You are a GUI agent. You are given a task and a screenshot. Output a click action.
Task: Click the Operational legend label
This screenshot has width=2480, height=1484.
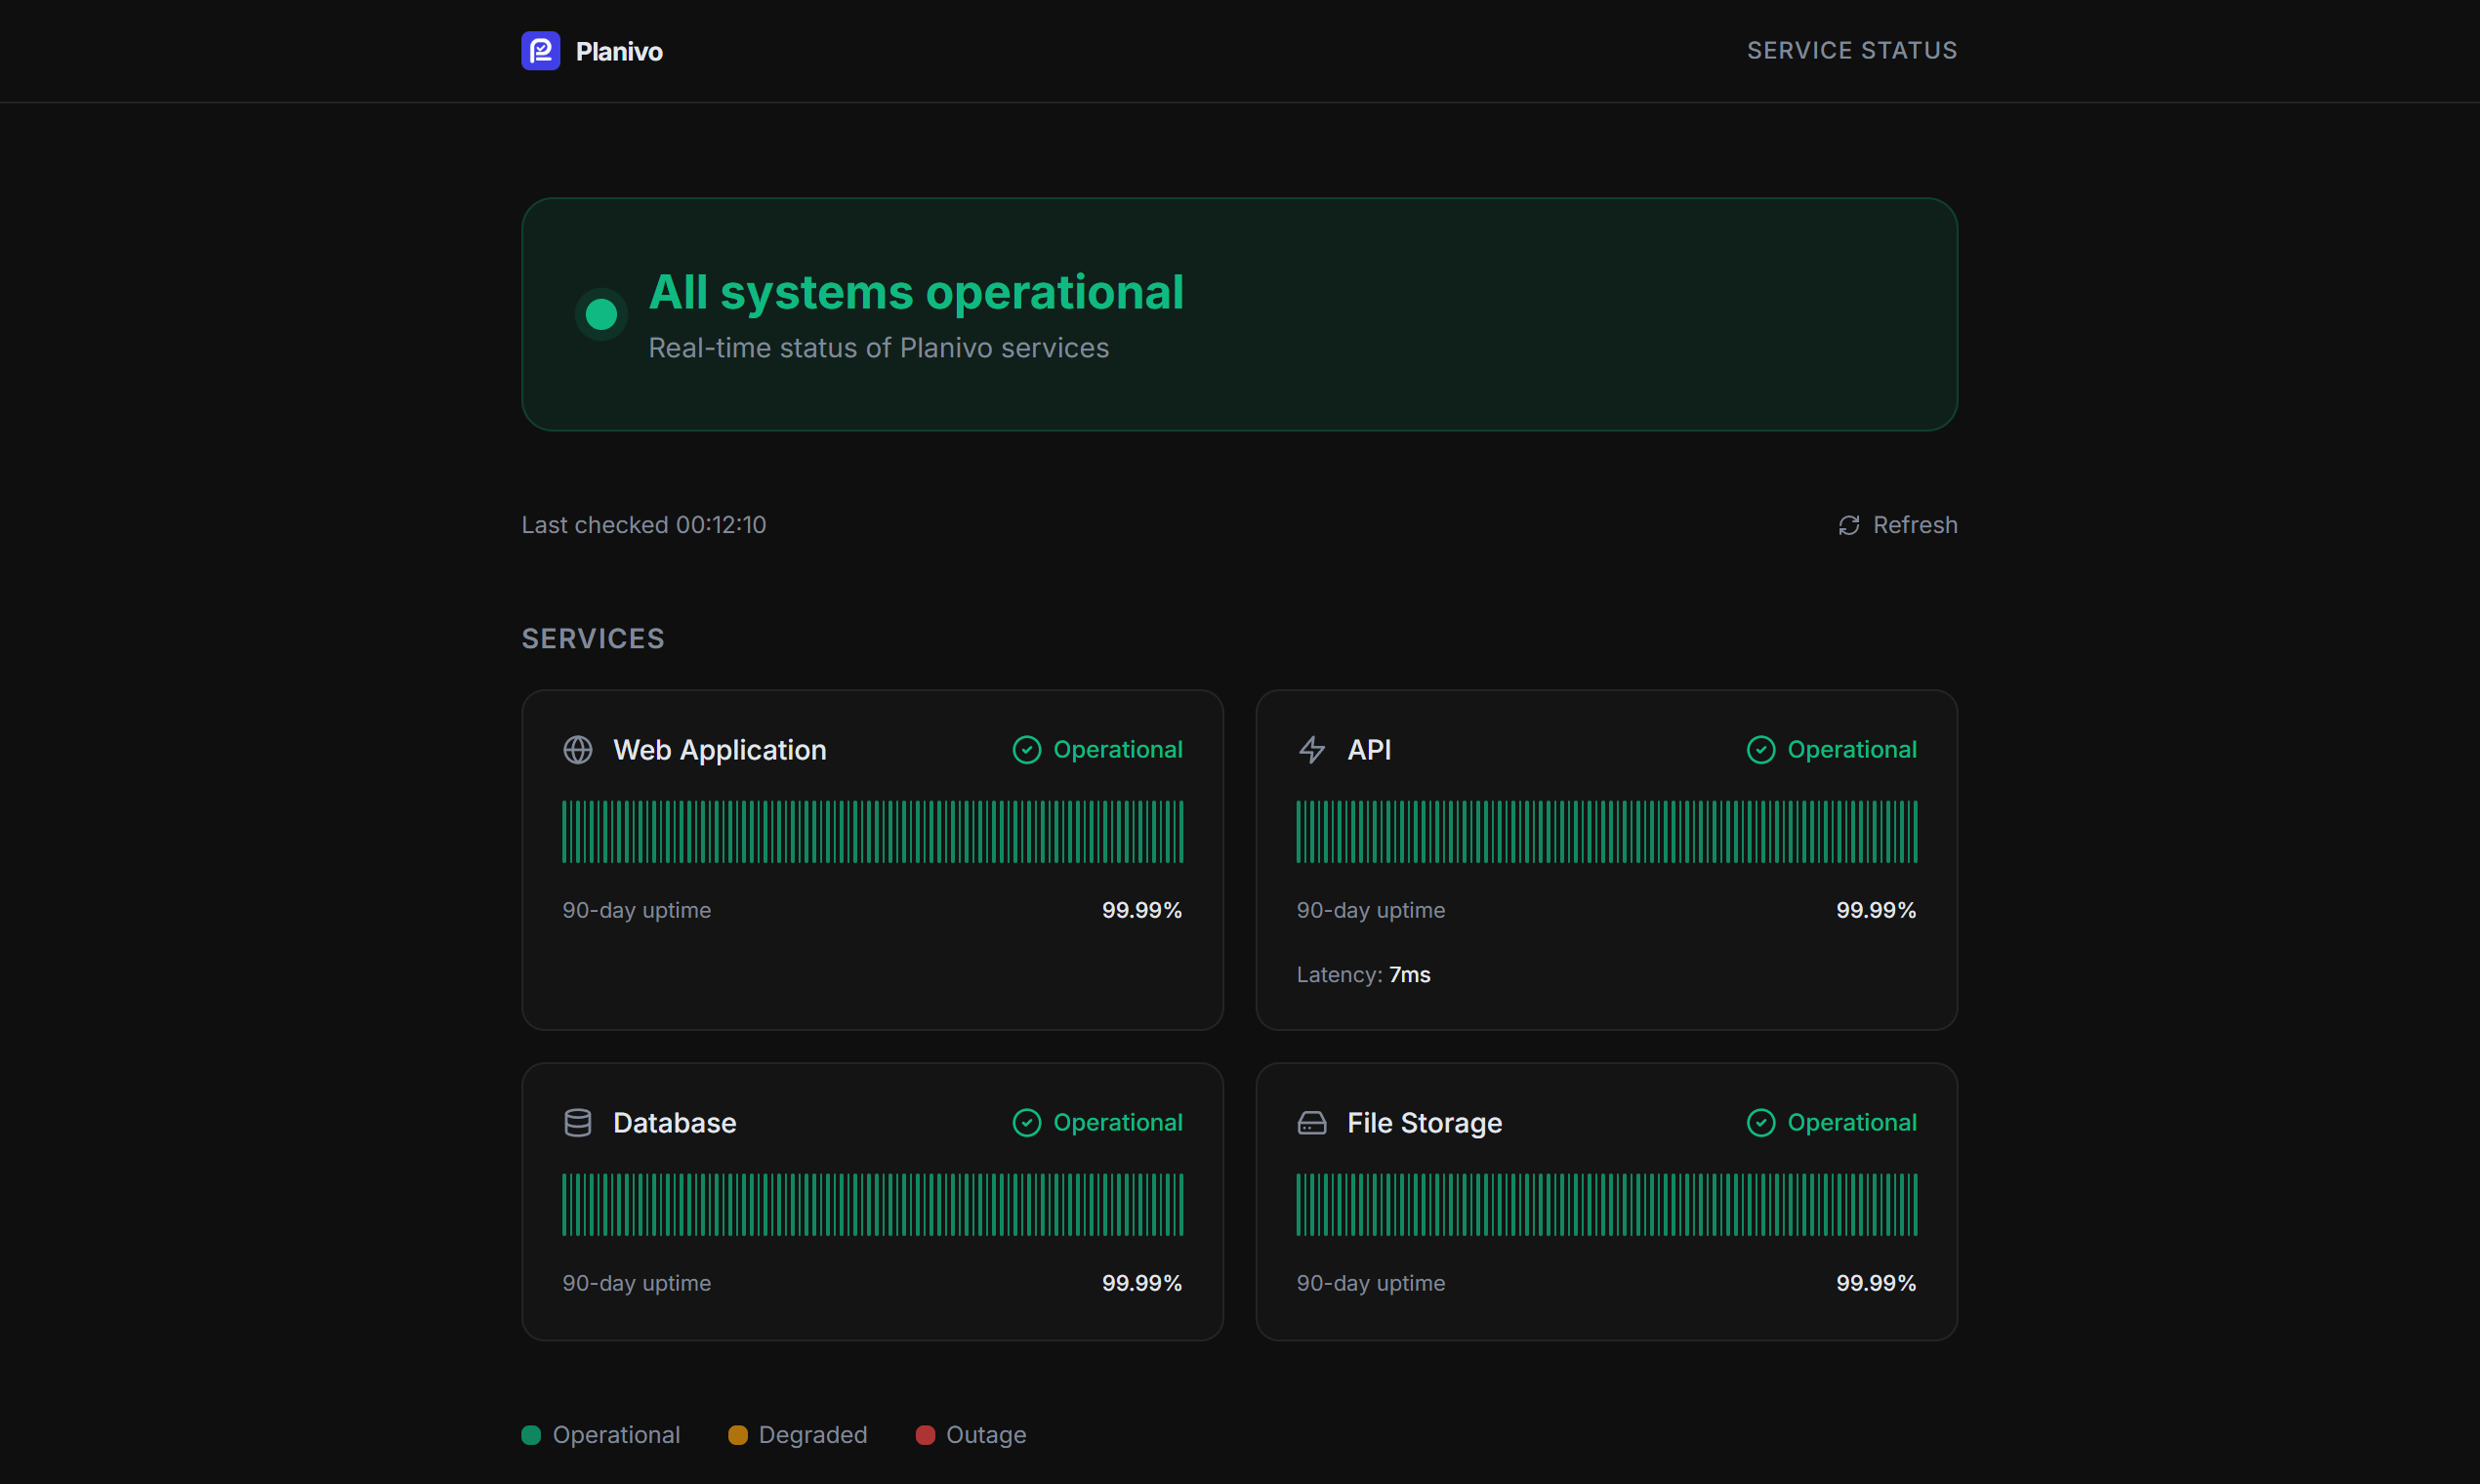[616, 1435]
